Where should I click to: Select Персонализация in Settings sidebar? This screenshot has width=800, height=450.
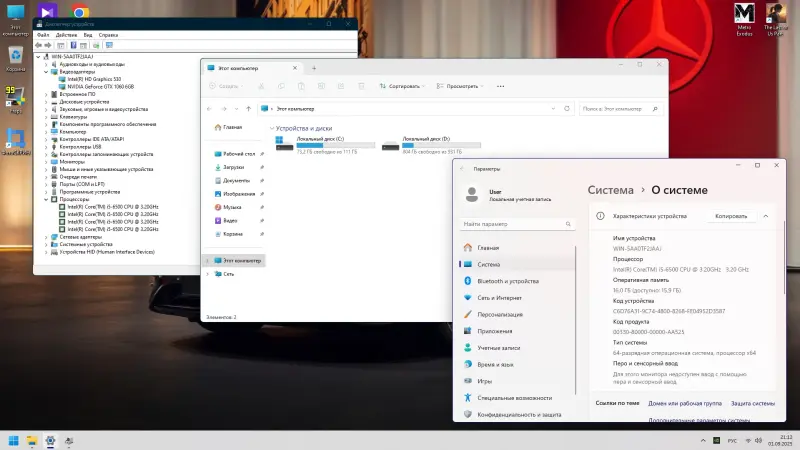[x=517, y=314]
